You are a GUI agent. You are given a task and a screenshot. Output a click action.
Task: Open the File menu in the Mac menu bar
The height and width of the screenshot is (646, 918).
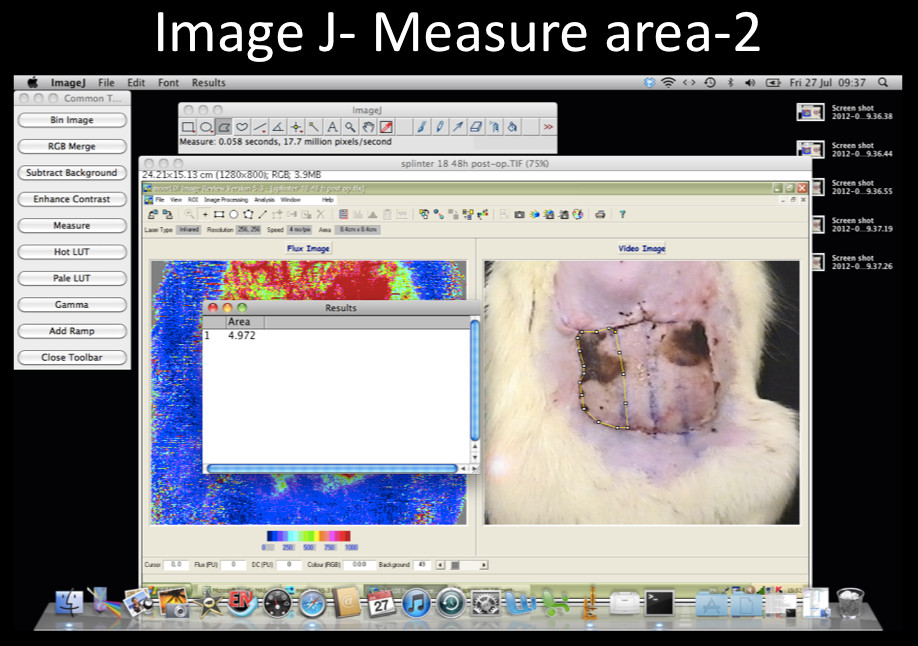[x=106, y=83]
